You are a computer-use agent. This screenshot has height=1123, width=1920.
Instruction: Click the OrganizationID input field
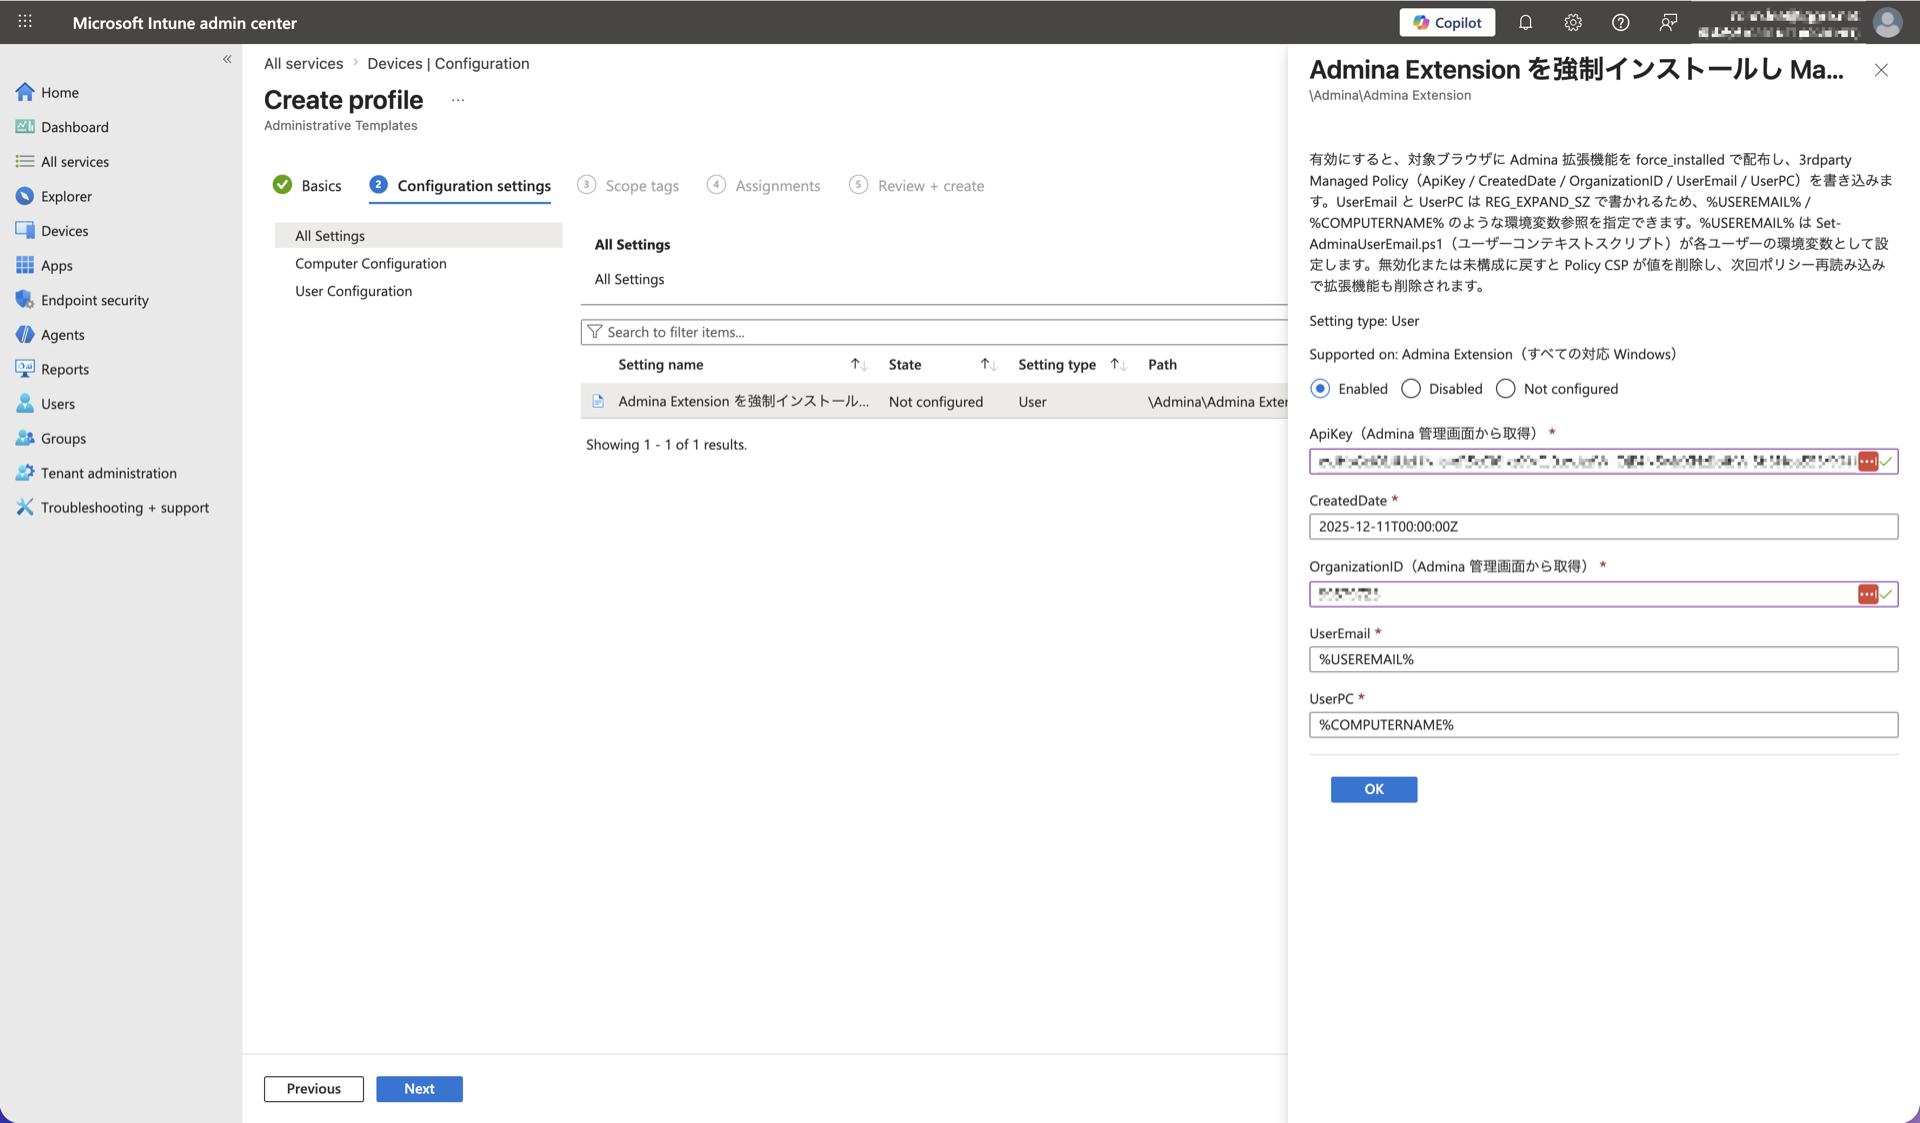point(1603,594)
